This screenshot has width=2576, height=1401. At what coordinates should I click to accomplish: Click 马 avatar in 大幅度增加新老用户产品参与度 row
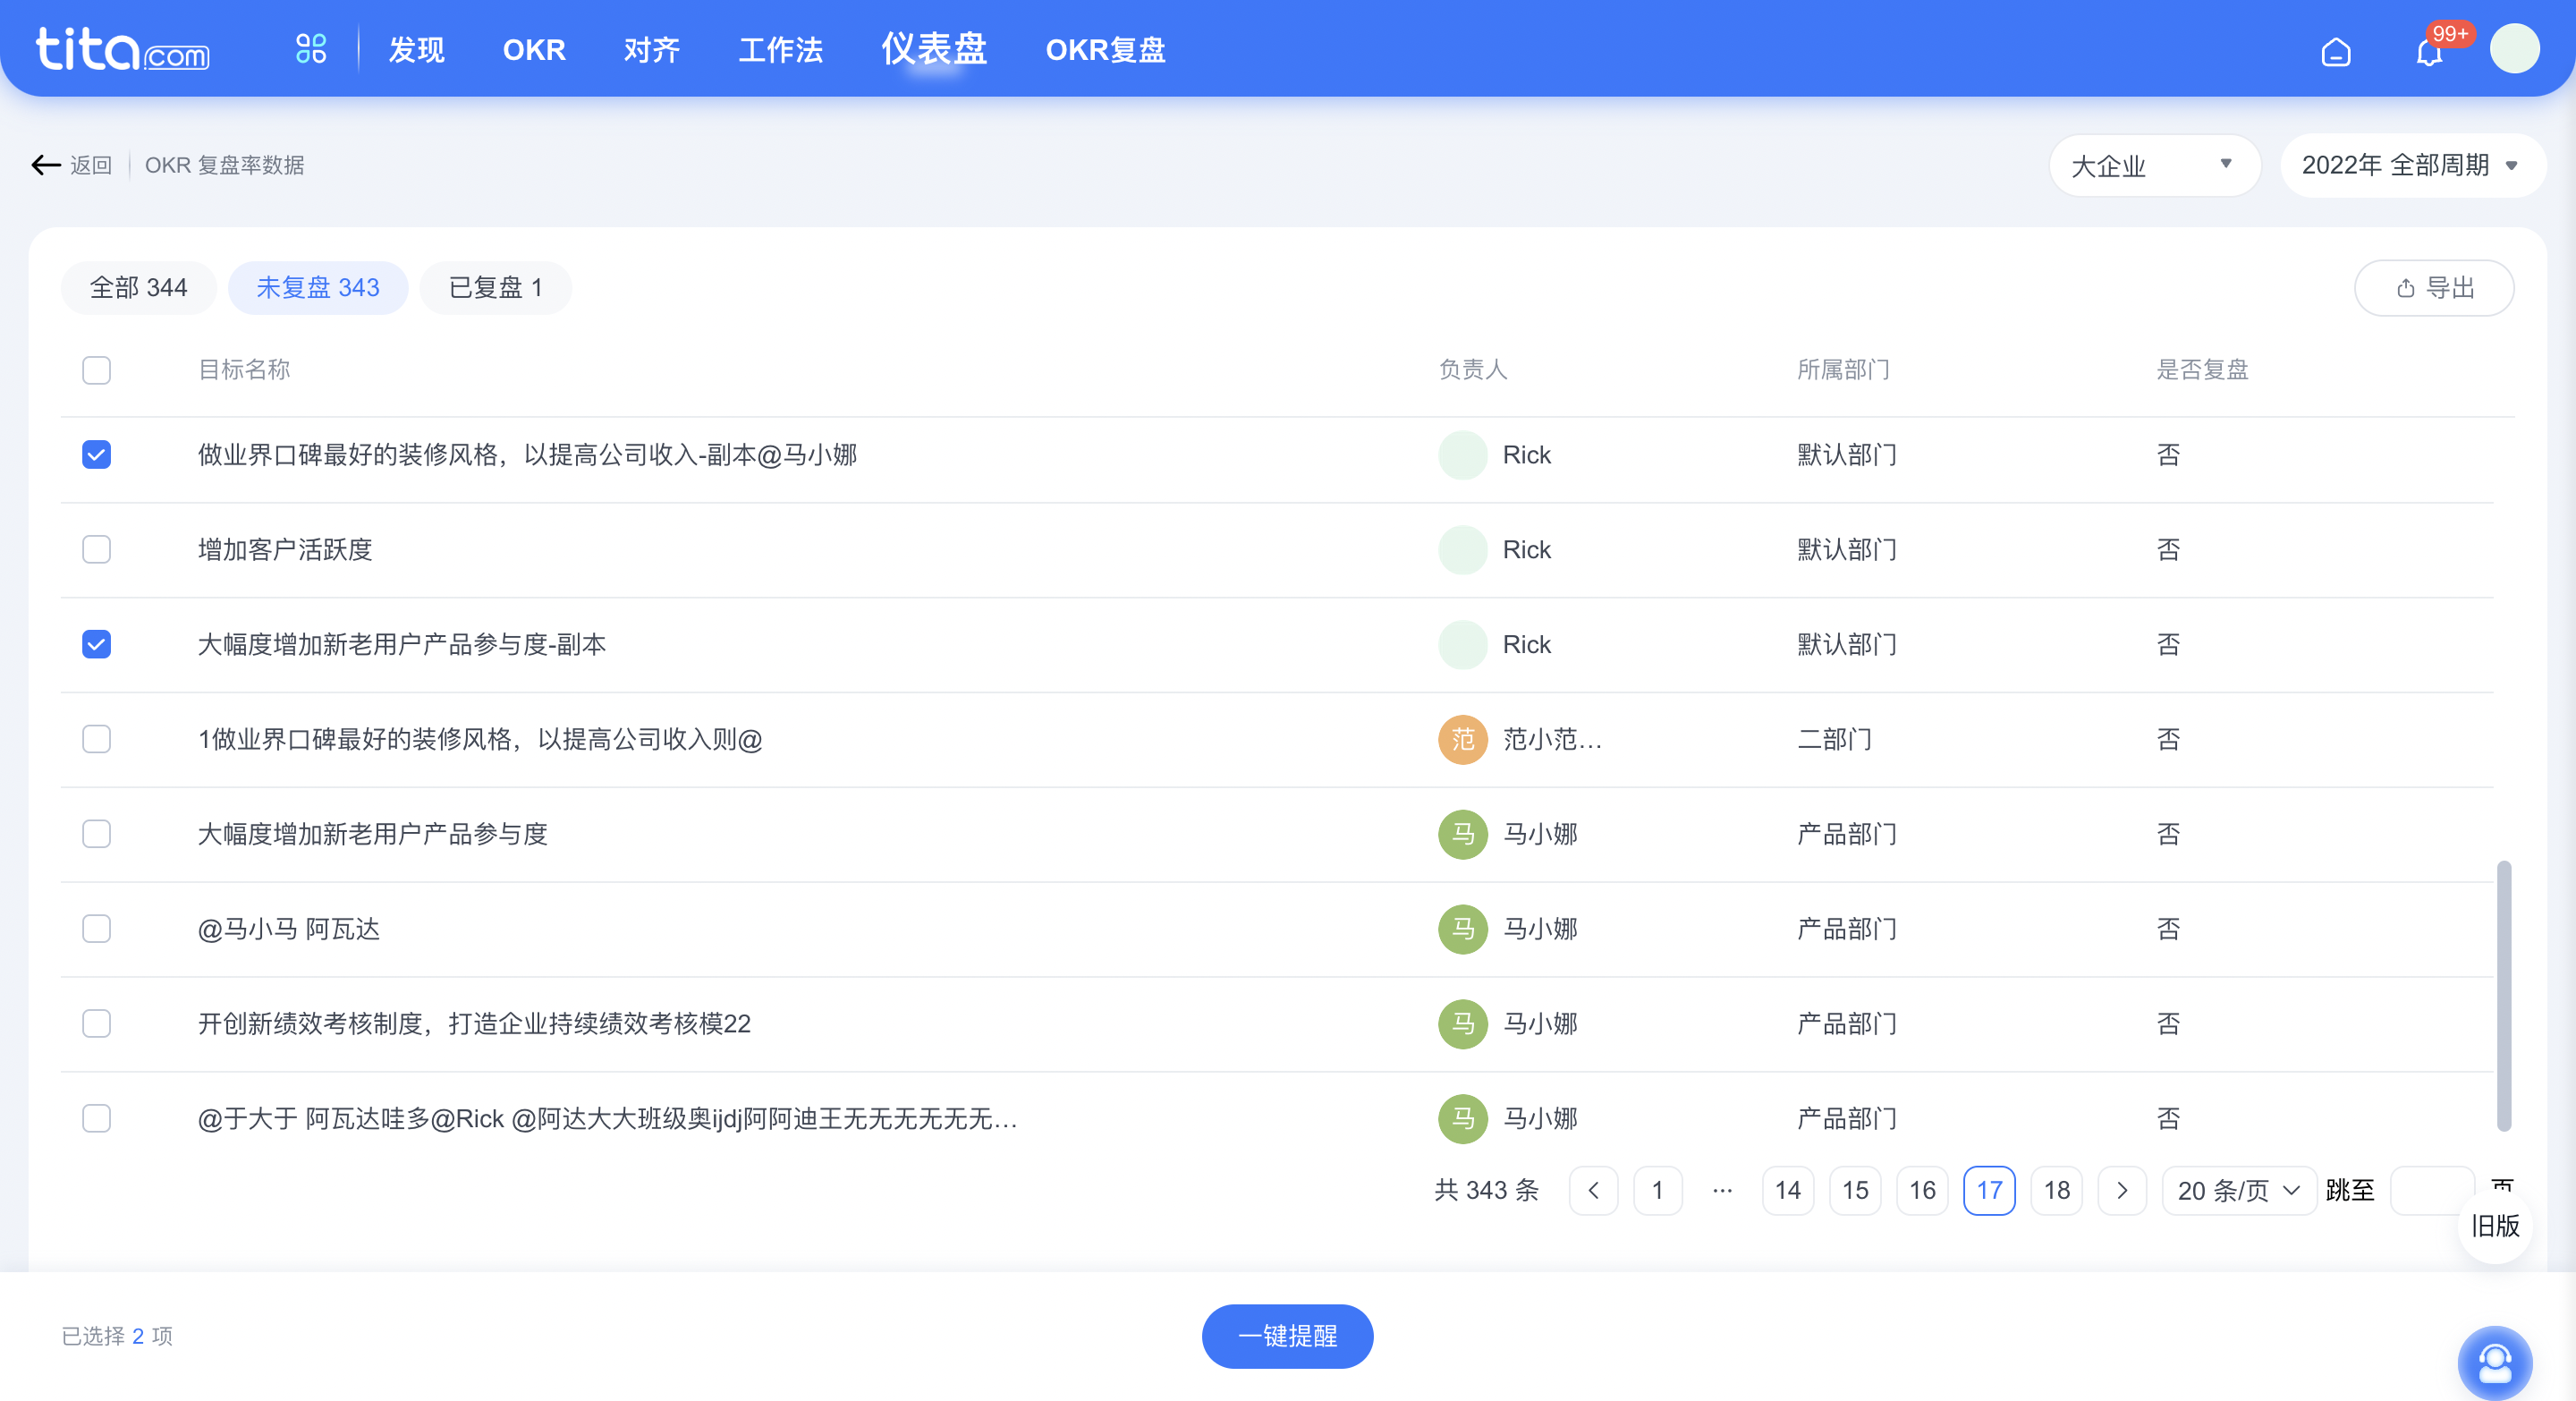tap(1462, 834)
